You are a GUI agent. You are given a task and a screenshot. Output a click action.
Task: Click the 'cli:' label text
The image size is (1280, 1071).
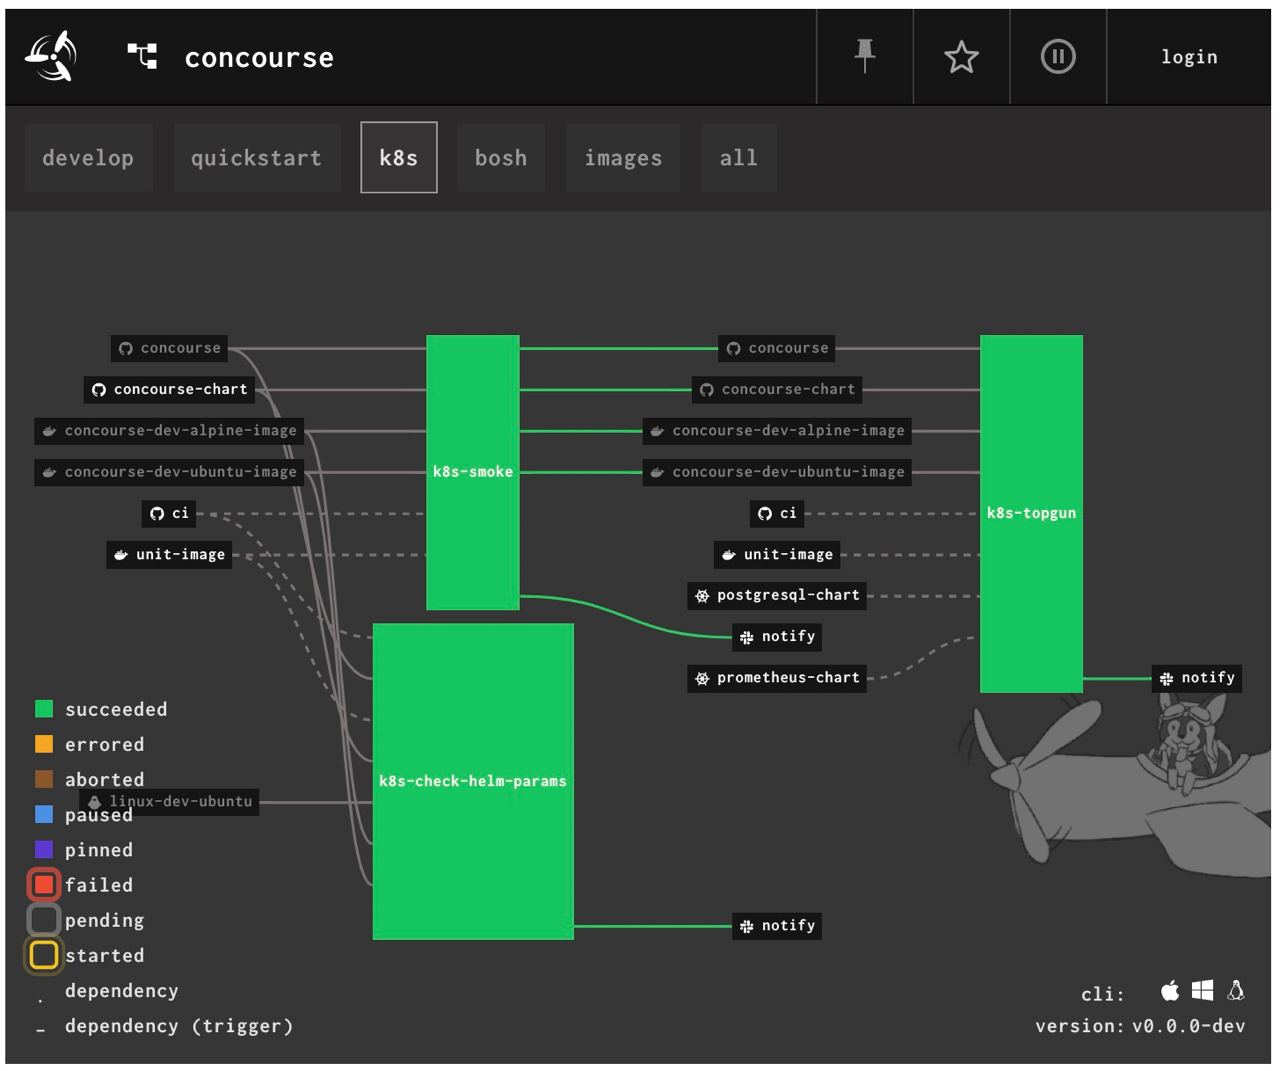pyautogui.click(x=1103, y=994)
